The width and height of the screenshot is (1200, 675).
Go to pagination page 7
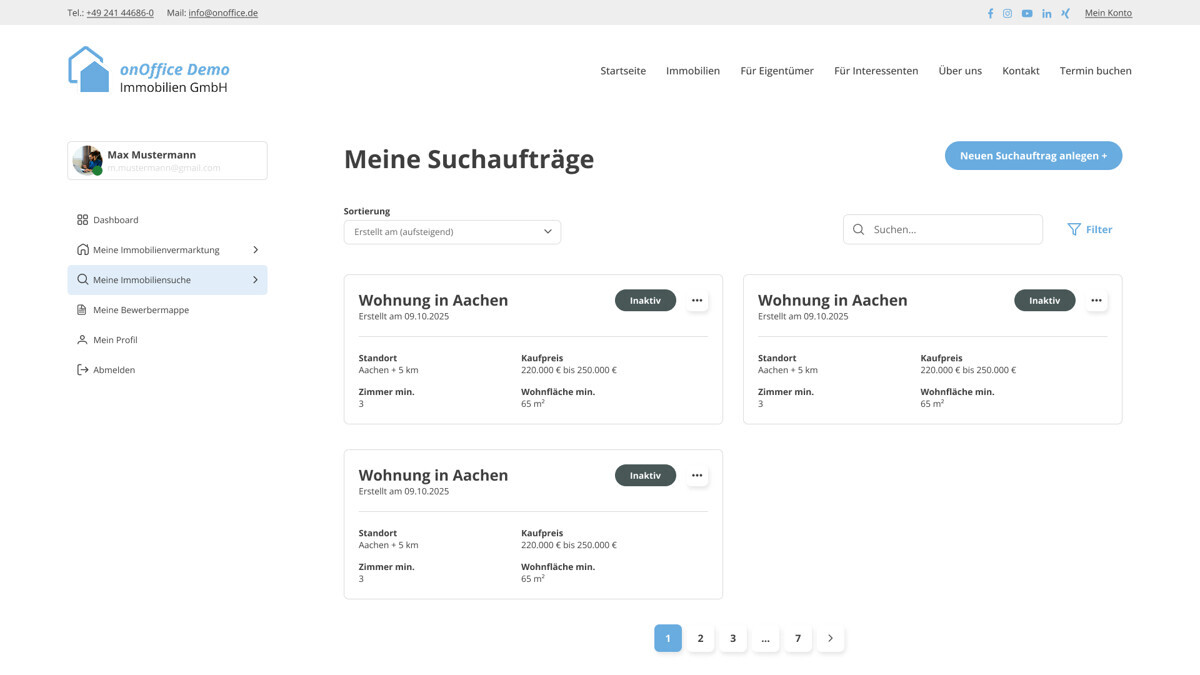click(x=798, y=637)
